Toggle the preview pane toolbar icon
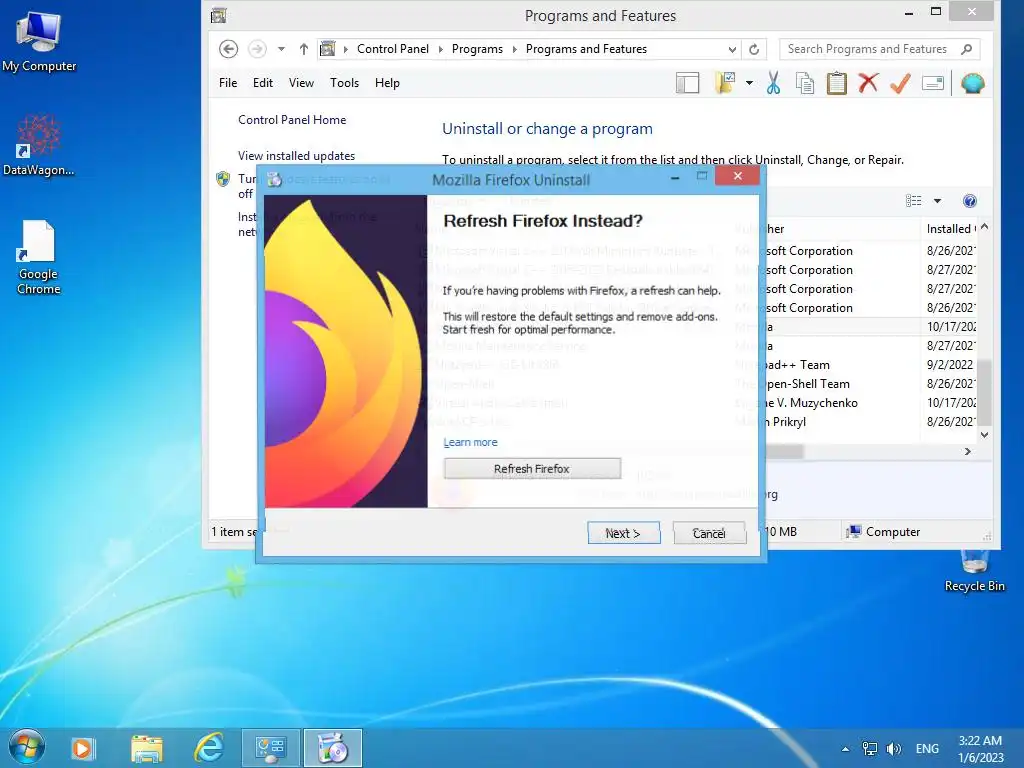This screenshot has height=768, width=1024. point(687,83)
